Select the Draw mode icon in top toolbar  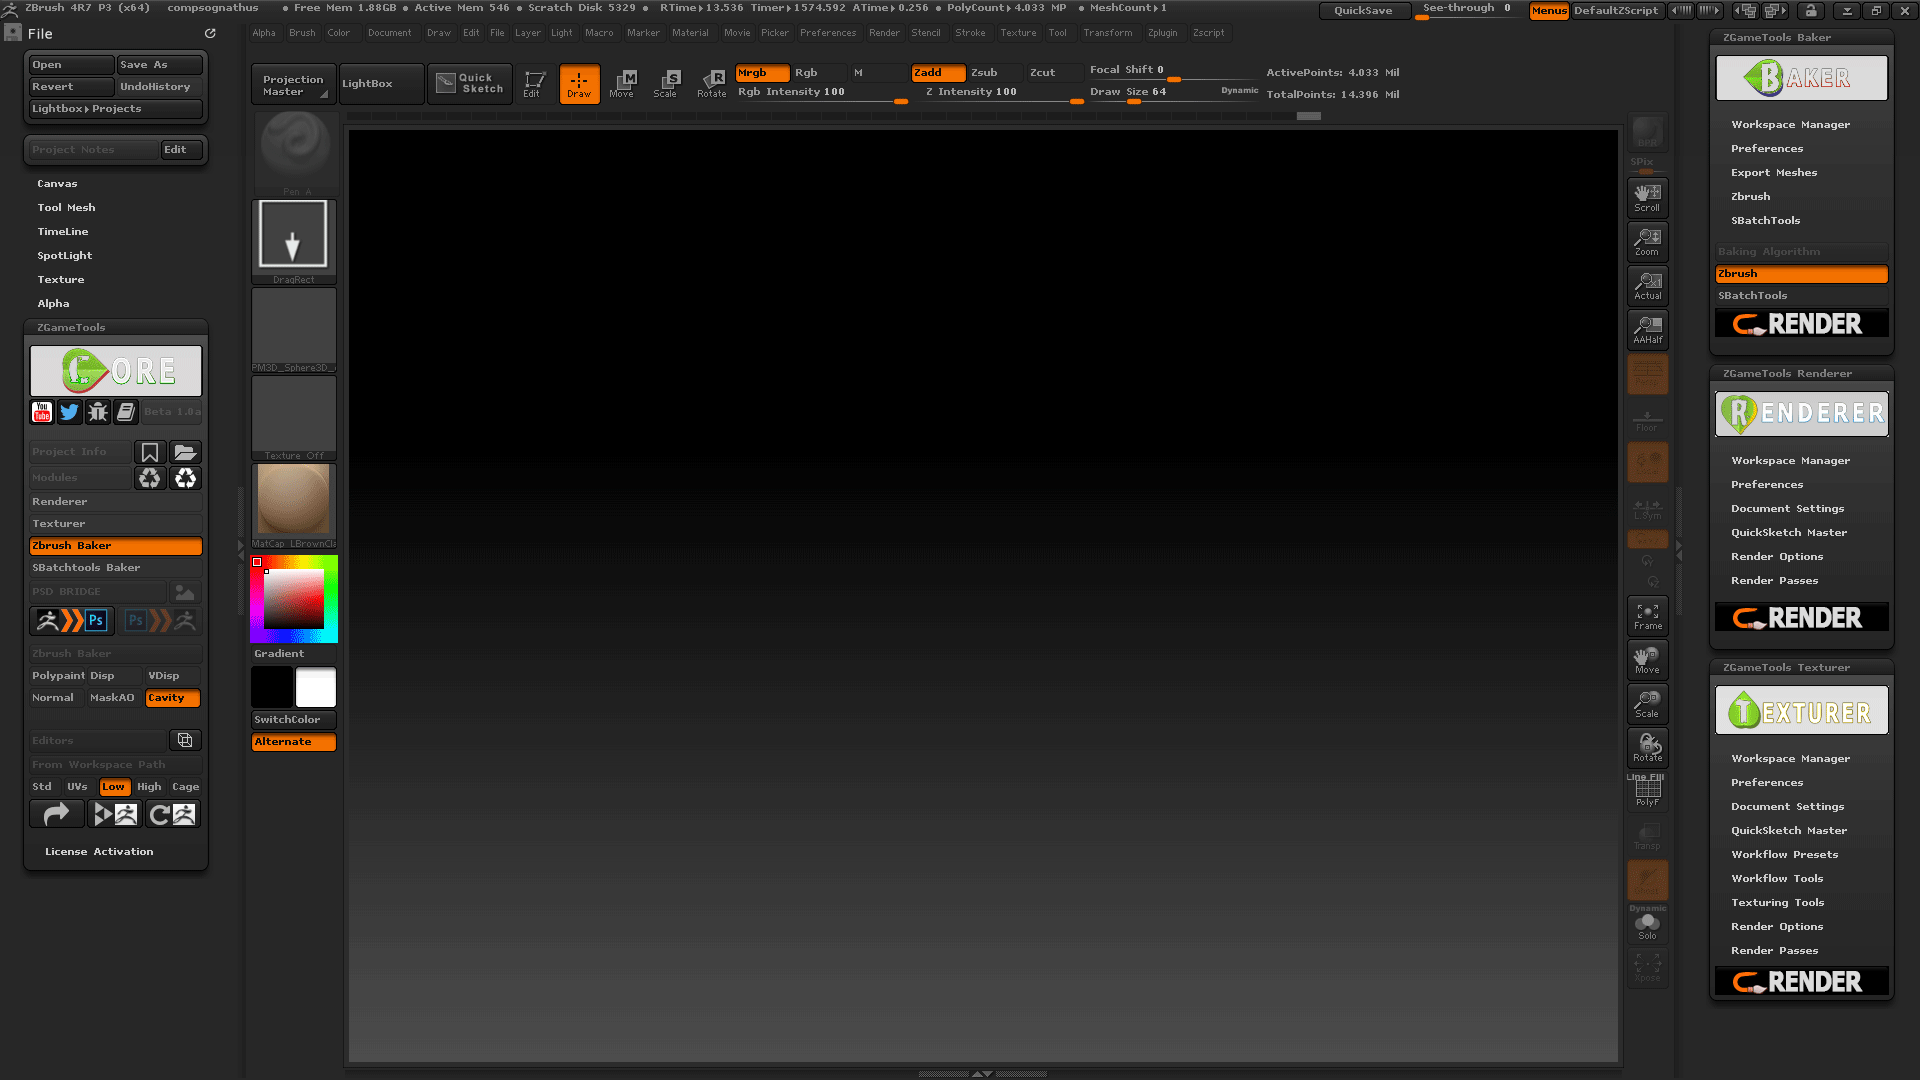pyautogui.click(x=579, y=84)
